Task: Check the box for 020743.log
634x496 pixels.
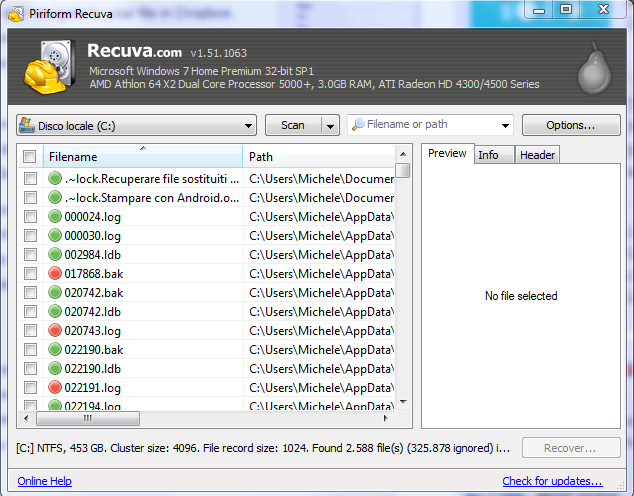Action: (30, 330)
